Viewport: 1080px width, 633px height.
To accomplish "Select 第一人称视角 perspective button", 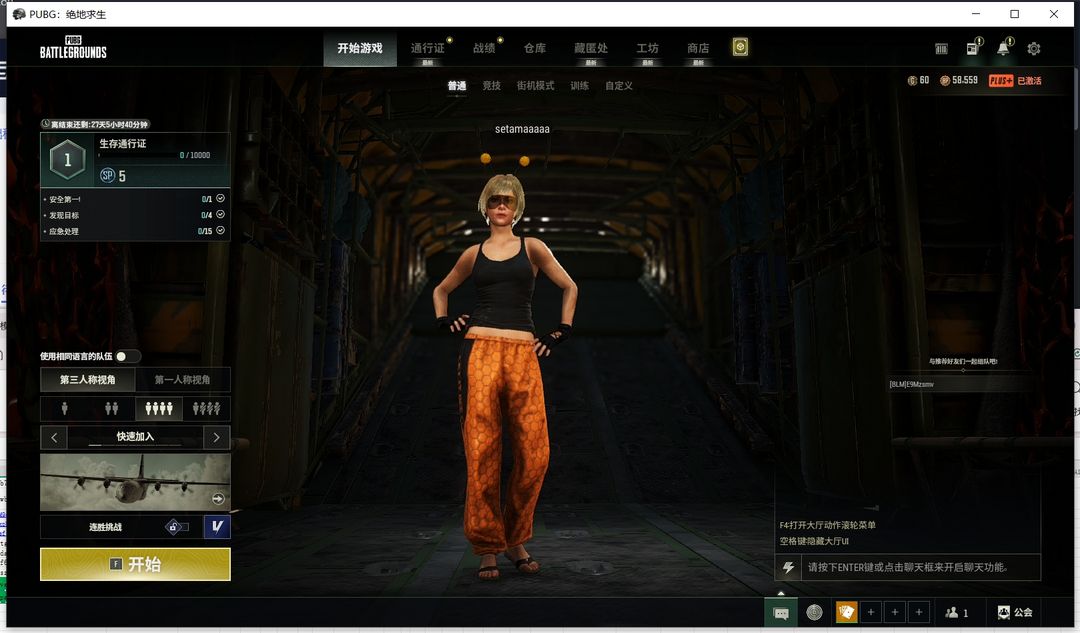I will tap(182, 380).
